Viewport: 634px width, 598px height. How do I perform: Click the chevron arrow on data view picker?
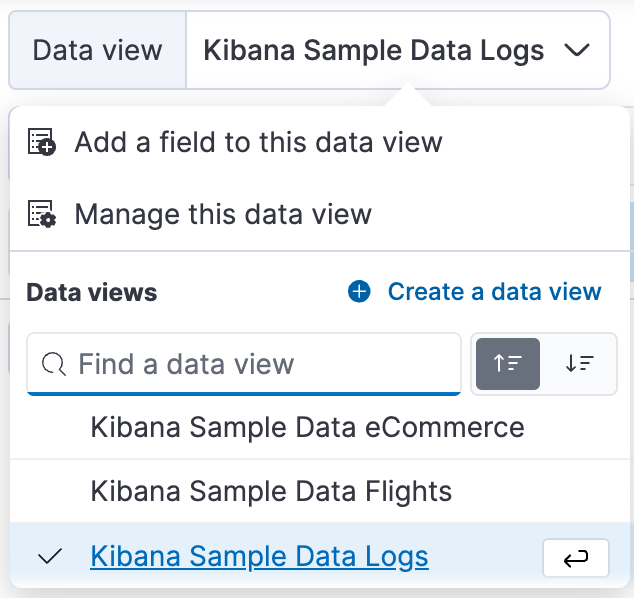tap(576, 50)
